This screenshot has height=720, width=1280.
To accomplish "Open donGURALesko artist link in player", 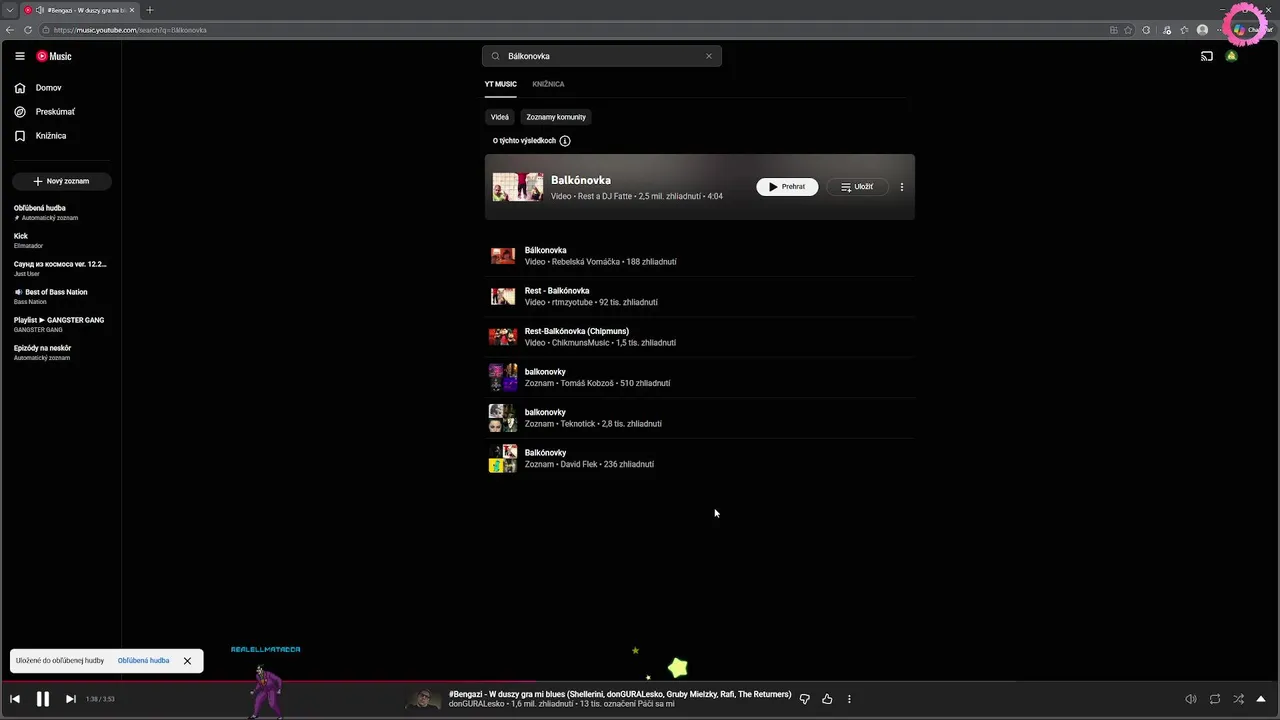I will pos(477,704).
